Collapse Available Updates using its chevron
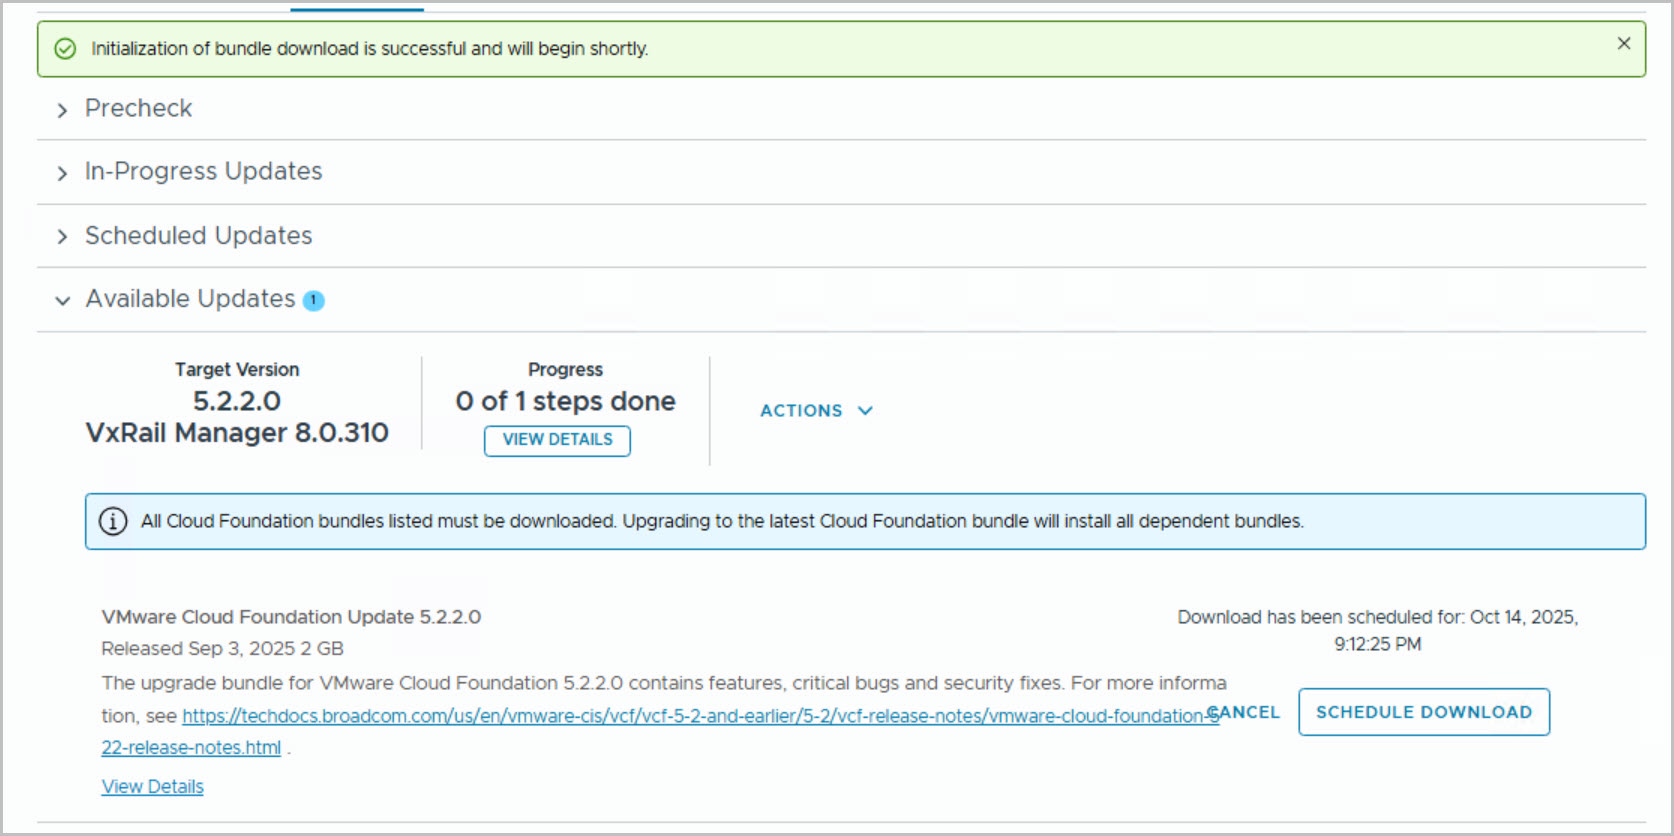Image resolution: width=1674 pixels, height=836 pixels. pos(62,301)
